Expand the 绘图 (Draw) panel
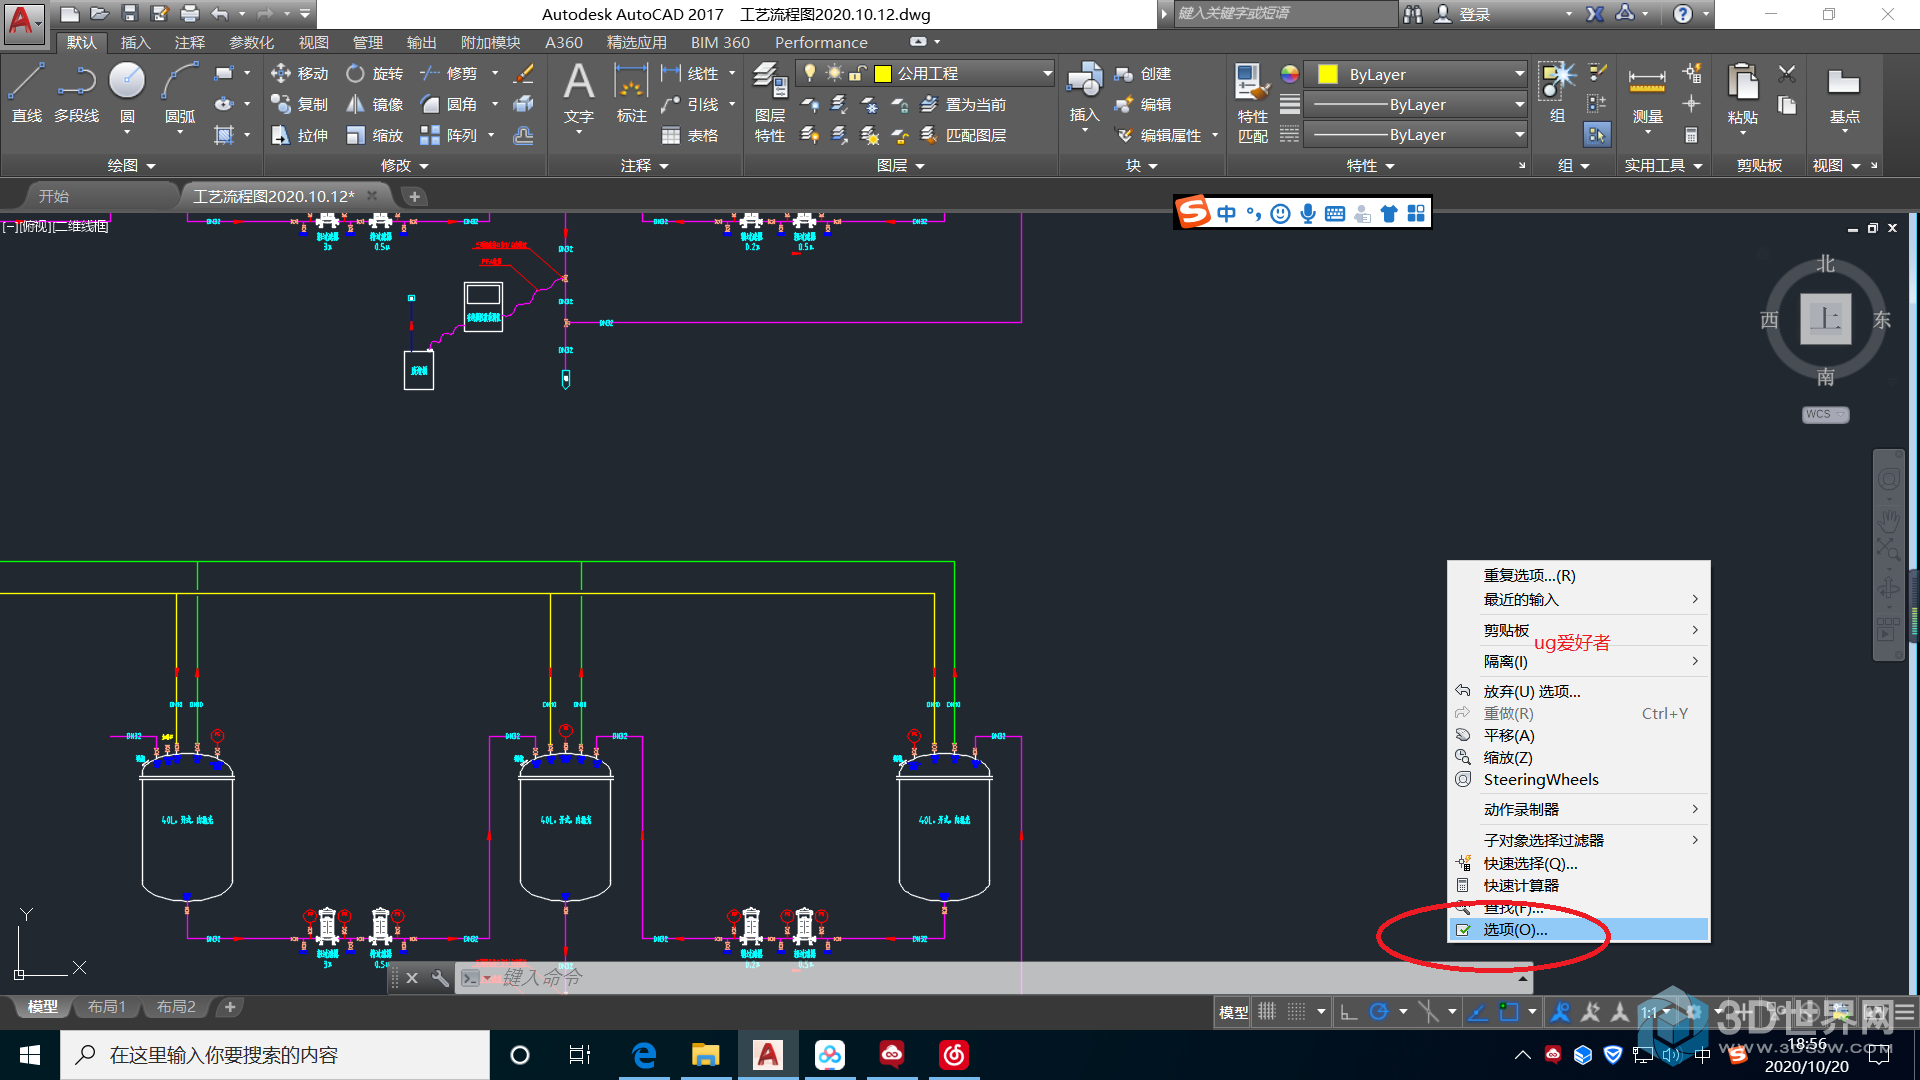Viewport: 1920px width, 1080px height. pyautogui.click(x=132, y=166)
